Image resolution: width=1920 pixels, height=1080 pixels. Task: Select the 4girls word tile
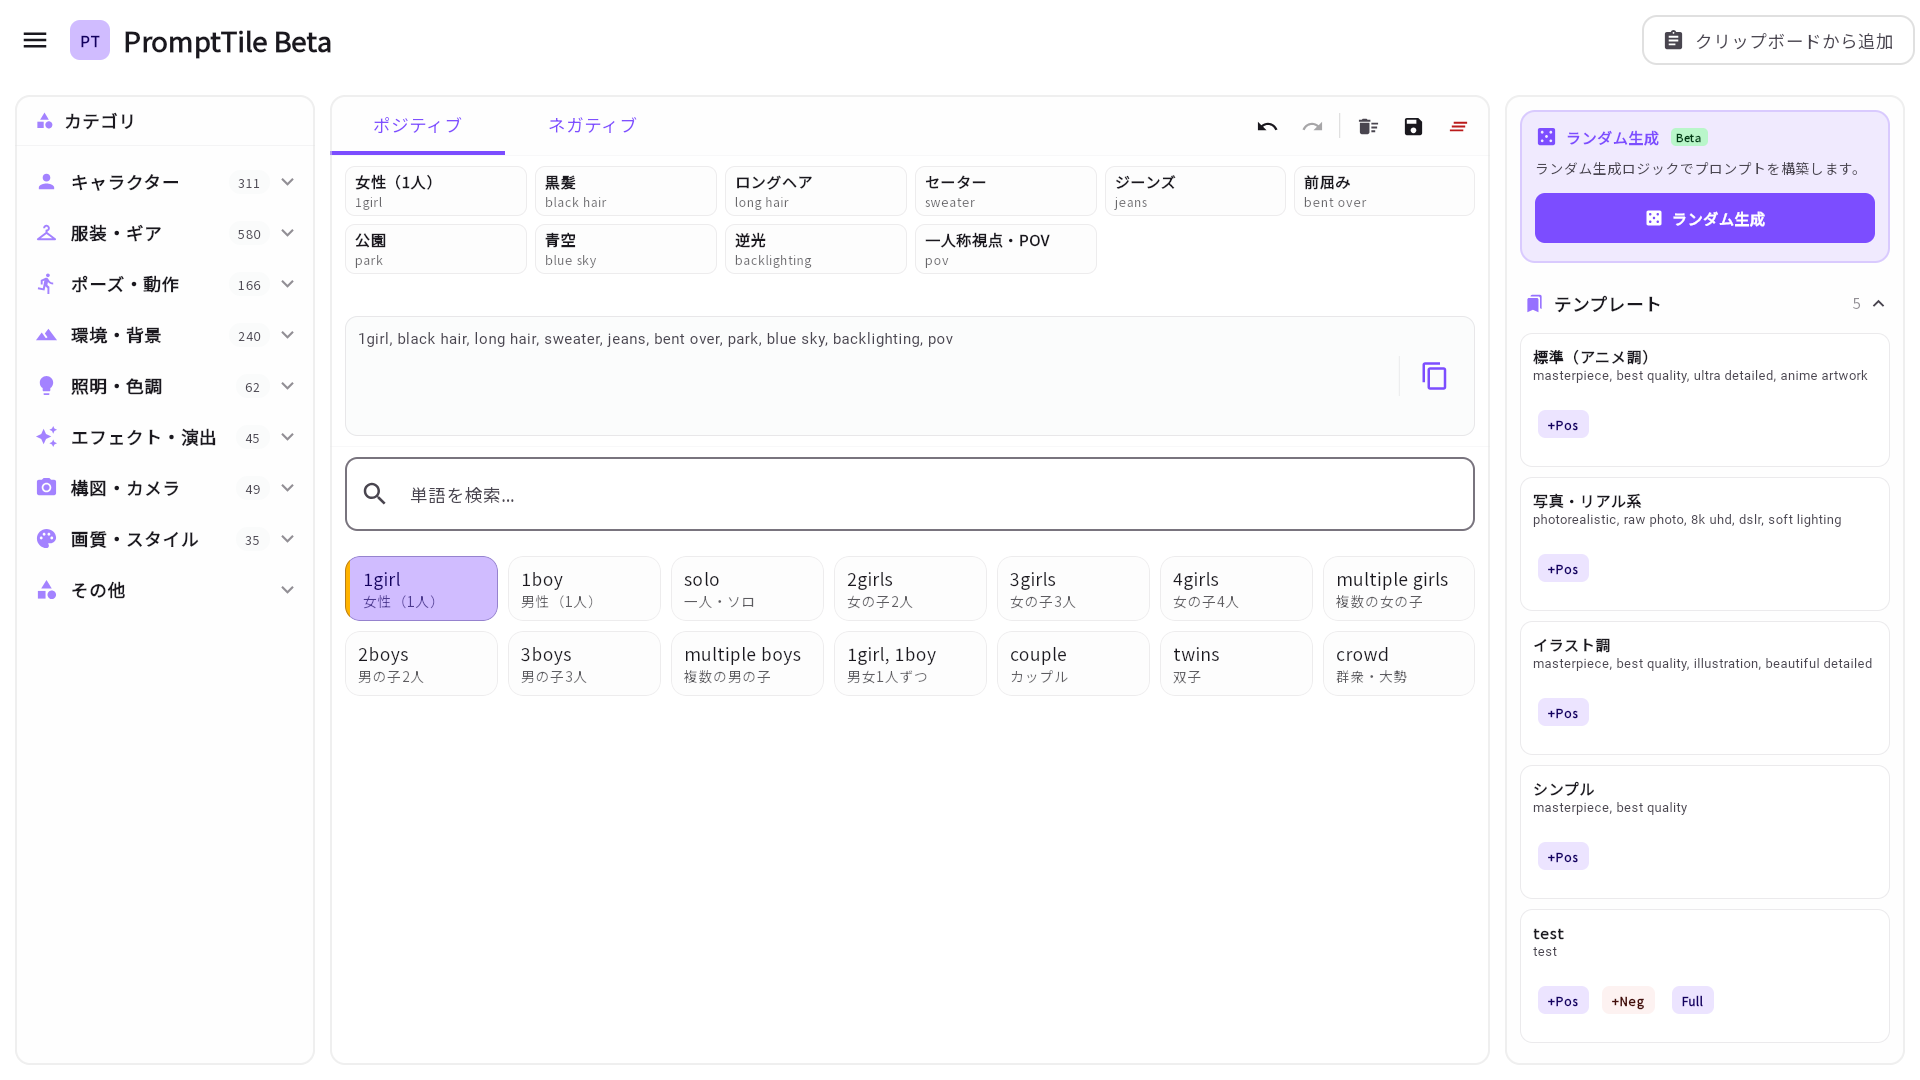click(x=1236, y=589)
